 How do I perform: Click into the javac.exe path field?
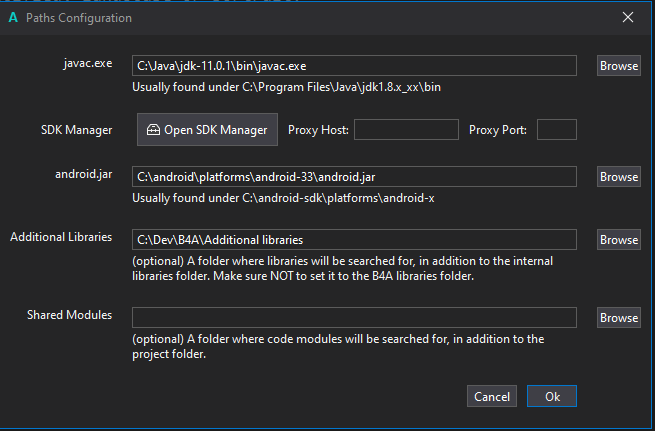(354, 66)
